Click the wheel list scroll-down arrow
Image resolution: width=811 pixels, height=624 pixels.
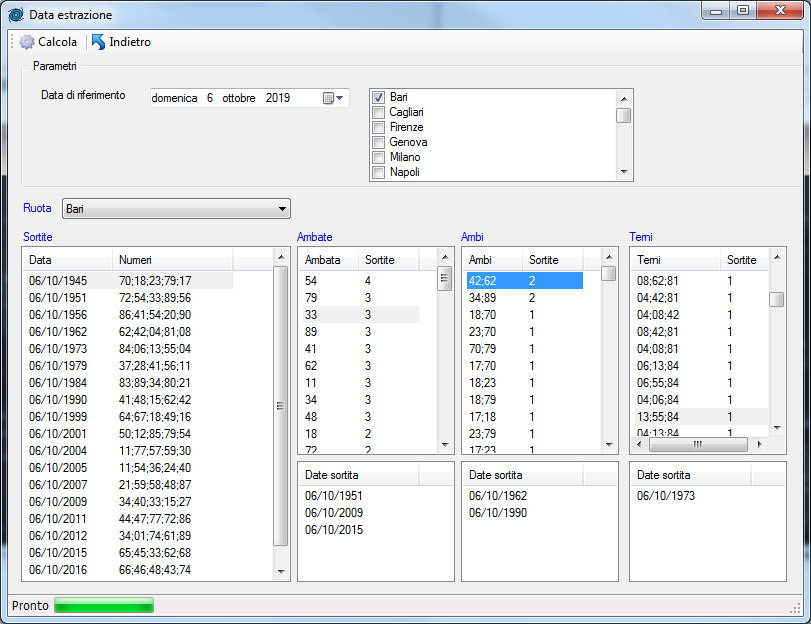tap(624, 172)
